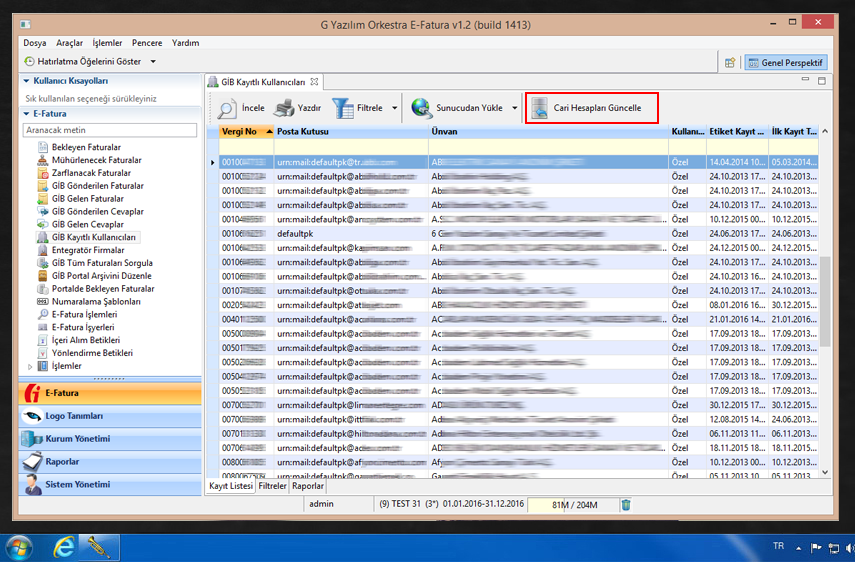Open the Kurum Yönetimi module
The height and width of the screenshot is (562, 855).
tap(110, 439)
